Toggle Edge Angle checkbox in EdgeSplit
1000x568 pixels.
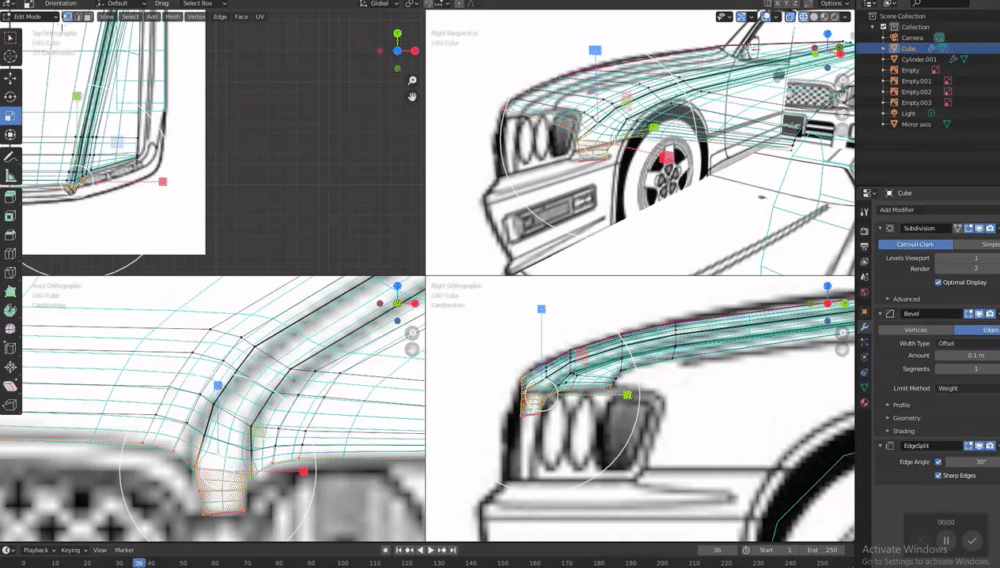938,462
